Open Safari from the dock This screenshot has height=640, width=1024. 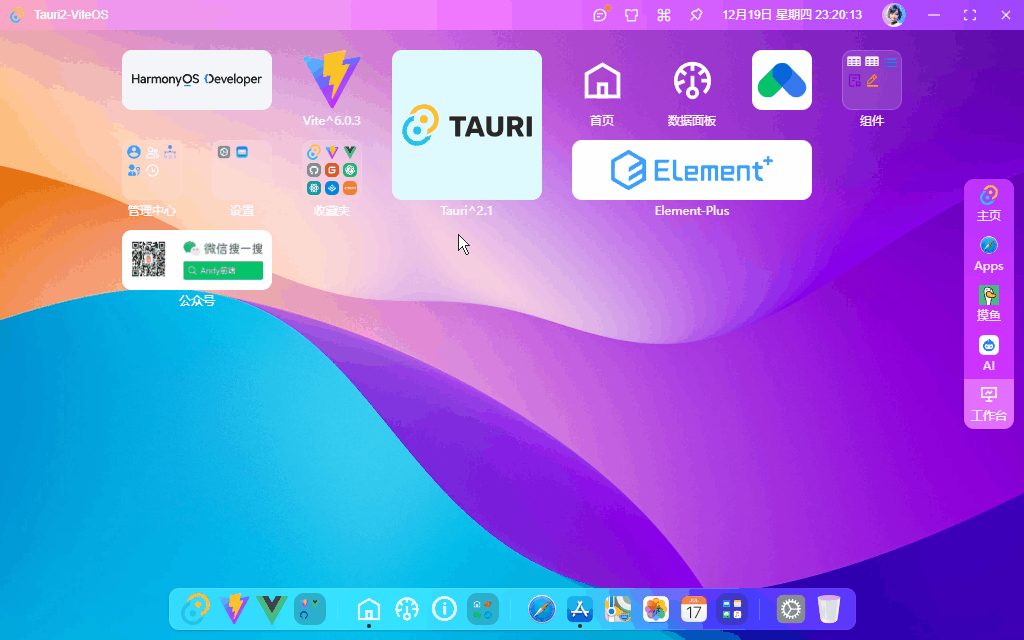coord(541,608)
